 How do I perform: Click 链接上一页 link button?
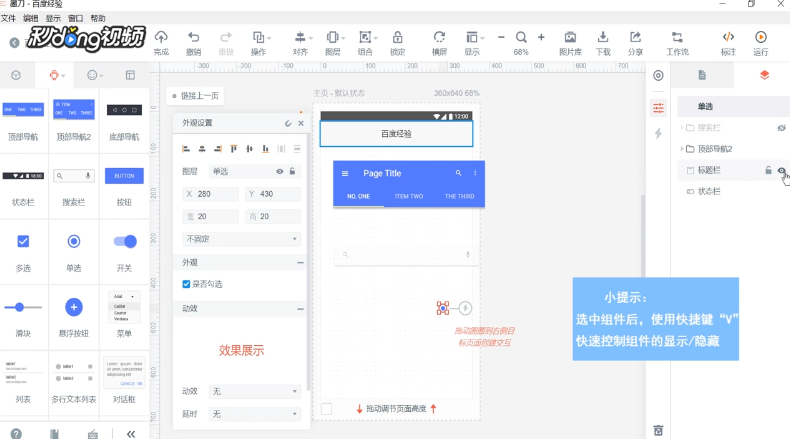[x=195, y=96]
